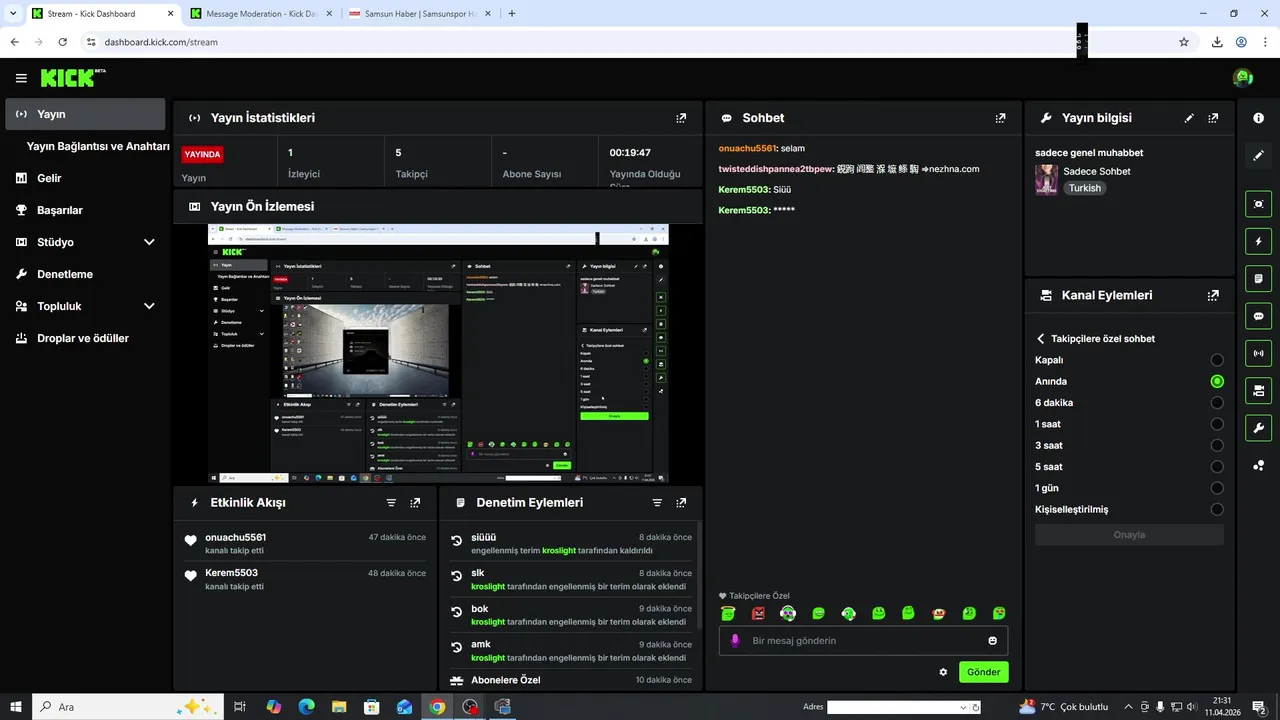Open chat settings gear near Gönder
Viewport: 1280px width, 720px height.
pos(943,672)
